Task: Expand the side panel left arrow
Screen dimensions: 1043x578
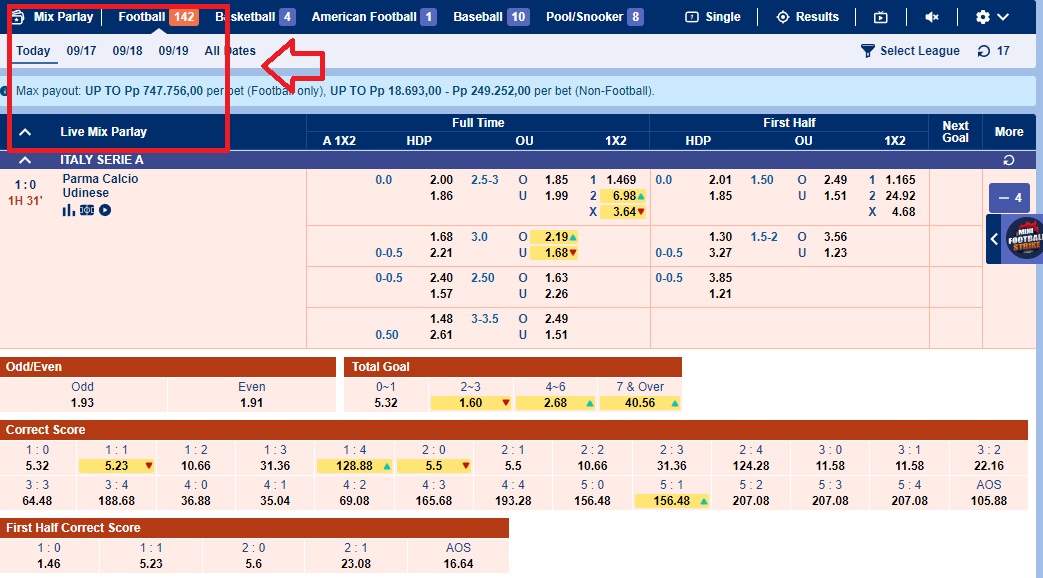Action: coord(994,239)
